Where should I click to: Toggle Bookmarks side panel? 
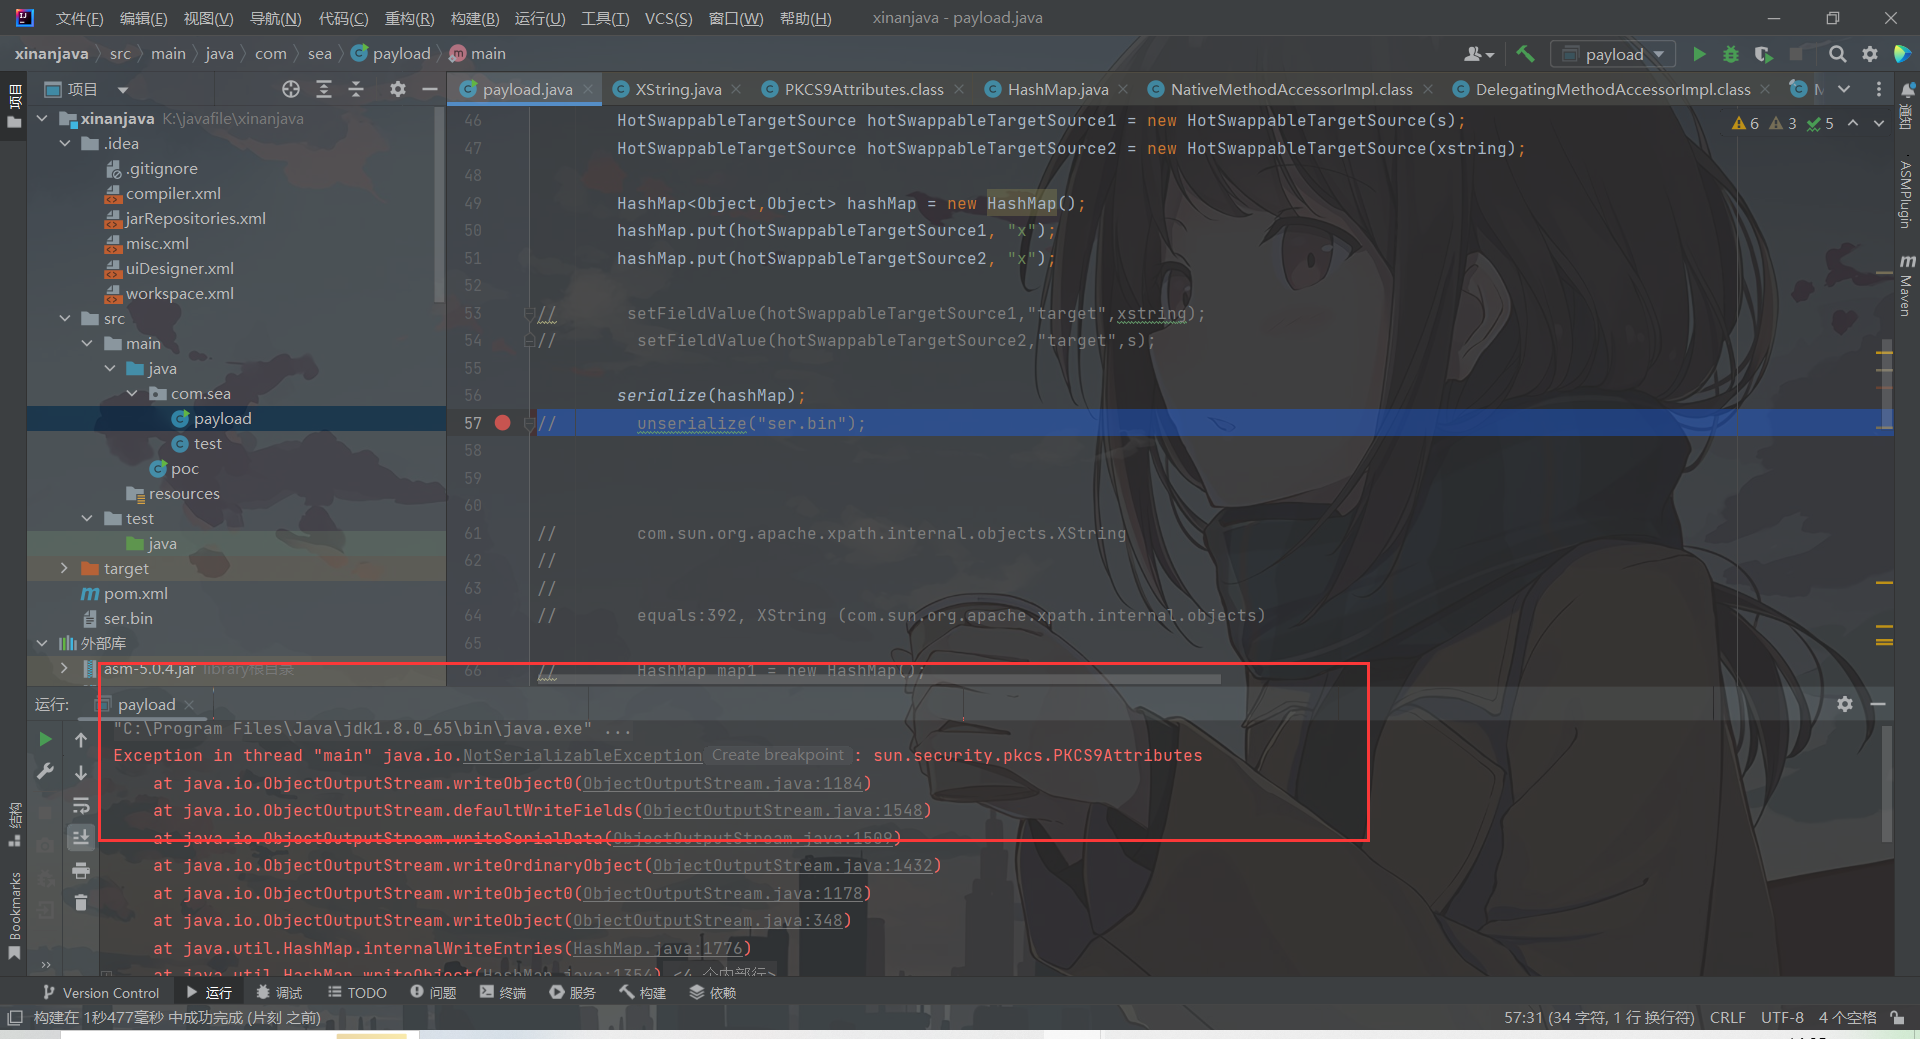click(14, 914)
